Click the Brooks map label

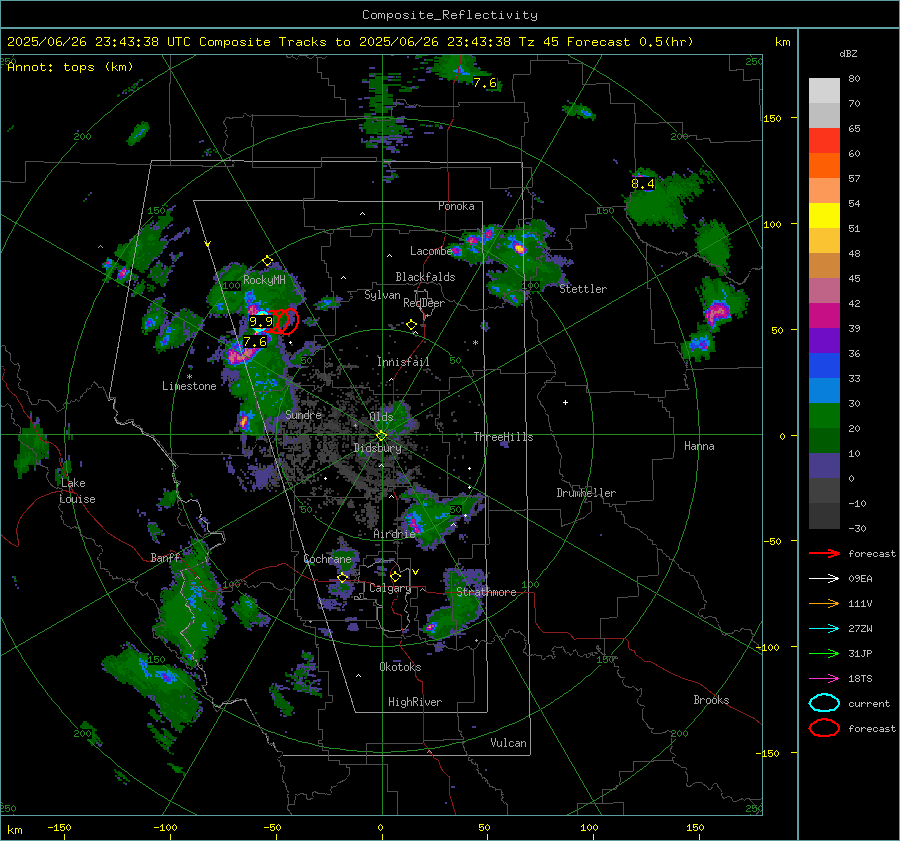click(711, 700)
